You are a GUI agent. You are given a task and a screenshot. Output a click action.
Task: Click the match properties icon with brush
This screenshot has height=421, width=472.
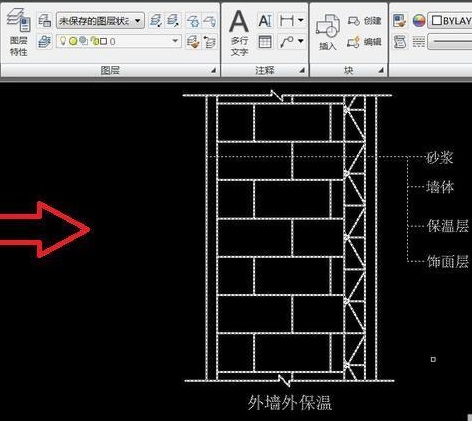(x=400, y=21)
